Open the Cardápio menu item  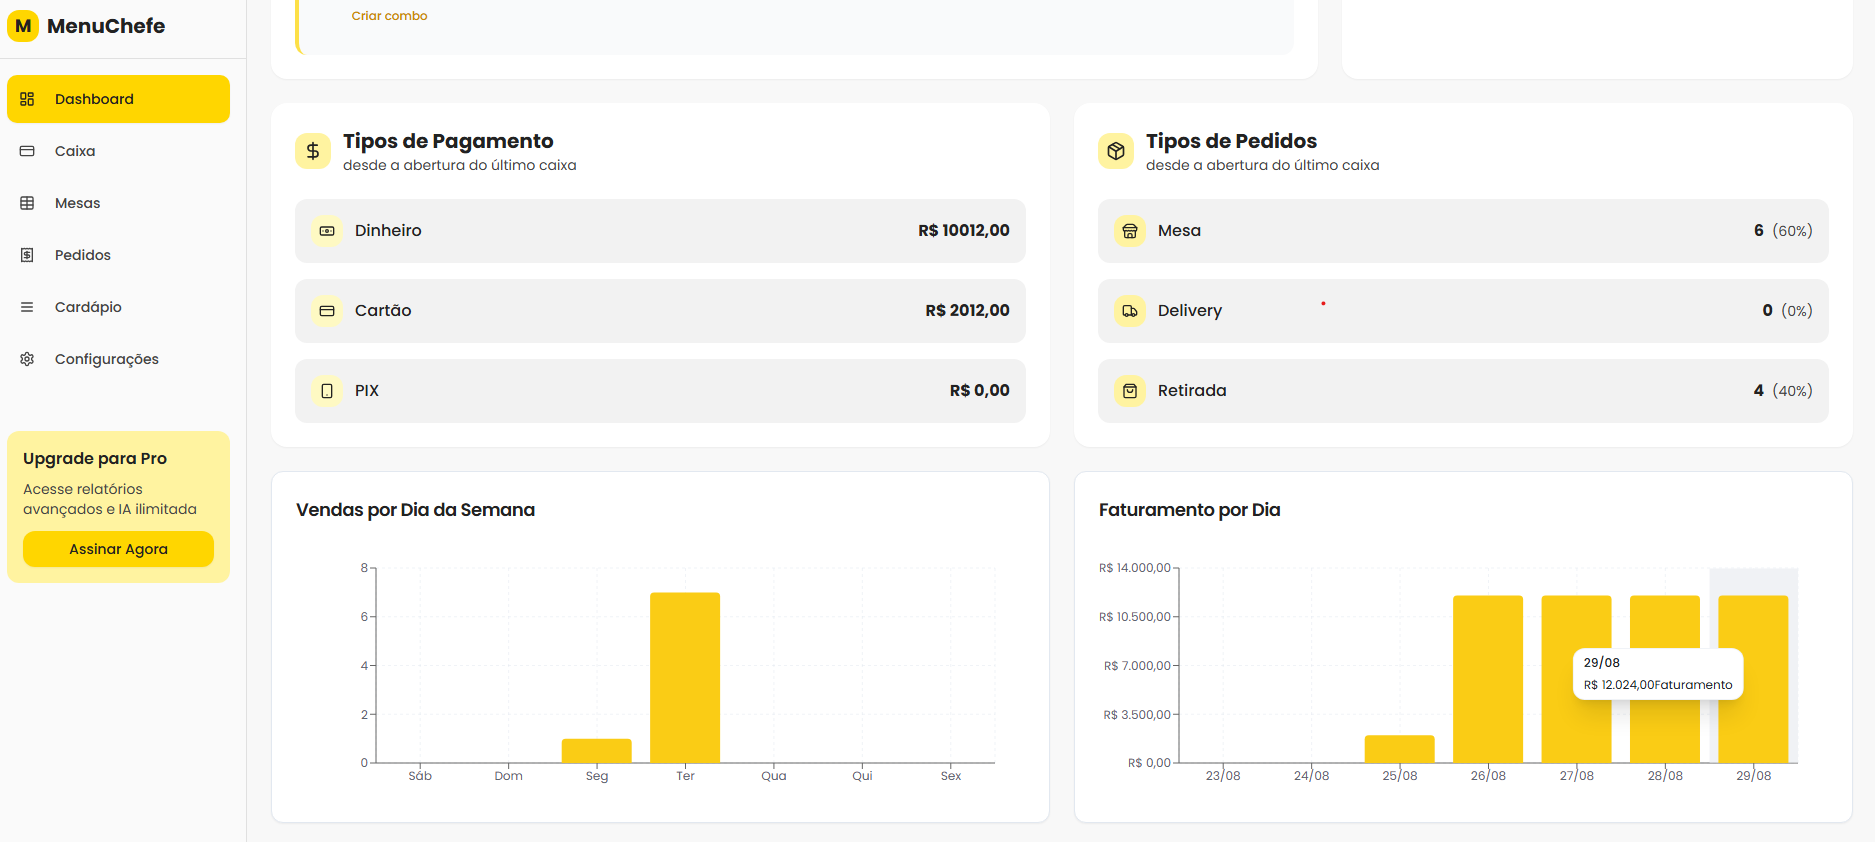click(x=88, y=307)
